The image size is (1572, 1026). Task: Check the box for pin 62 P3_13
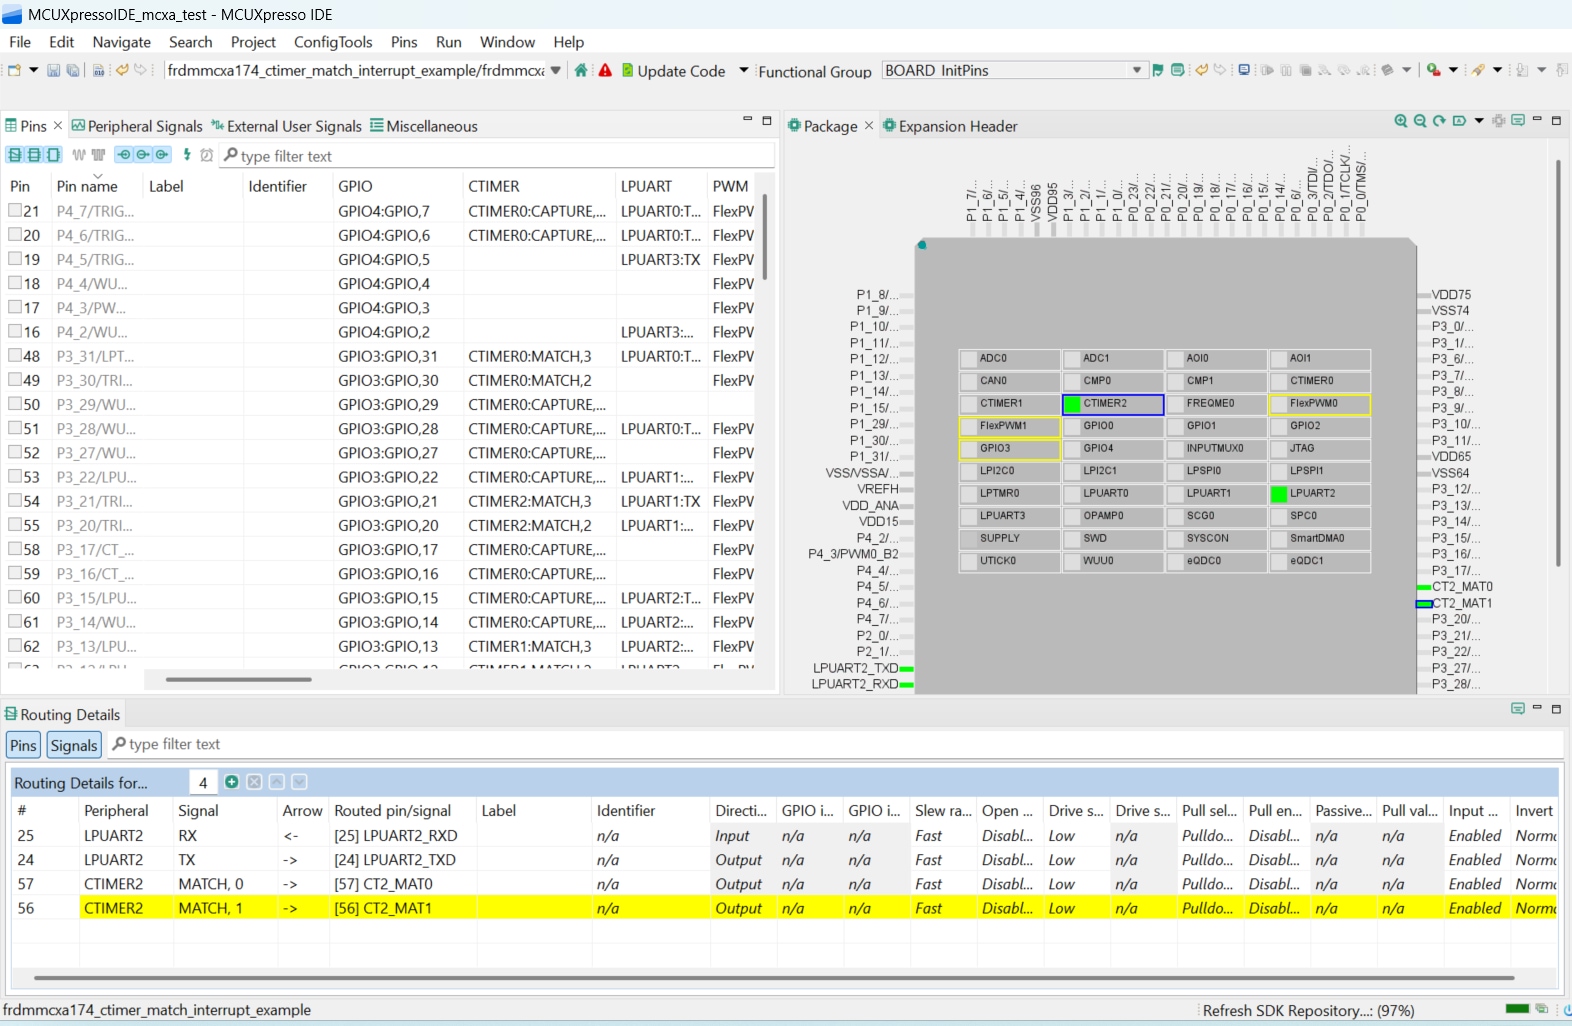[15, 646]
